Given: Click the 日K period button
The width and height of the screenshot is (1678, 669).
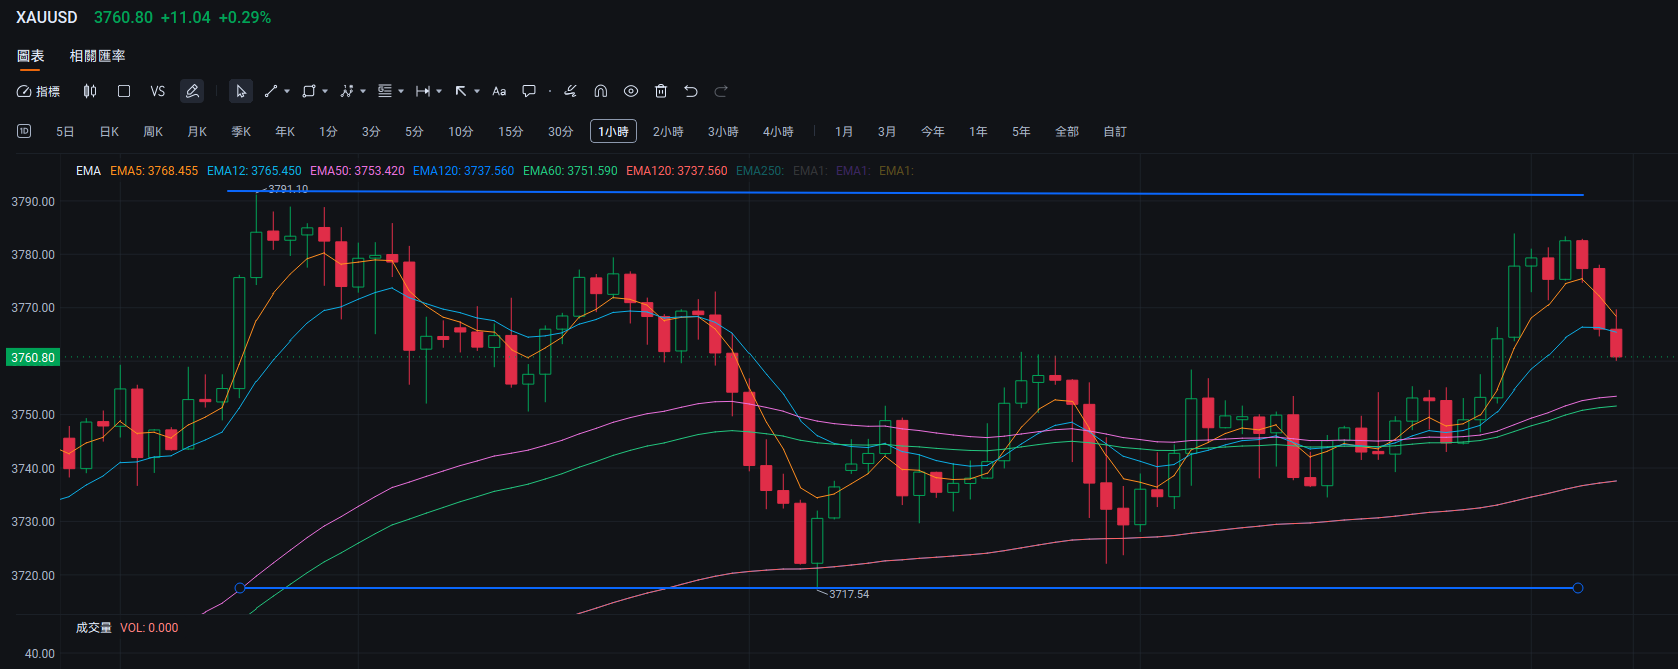Looking at the screenshot, I should 109,132.
